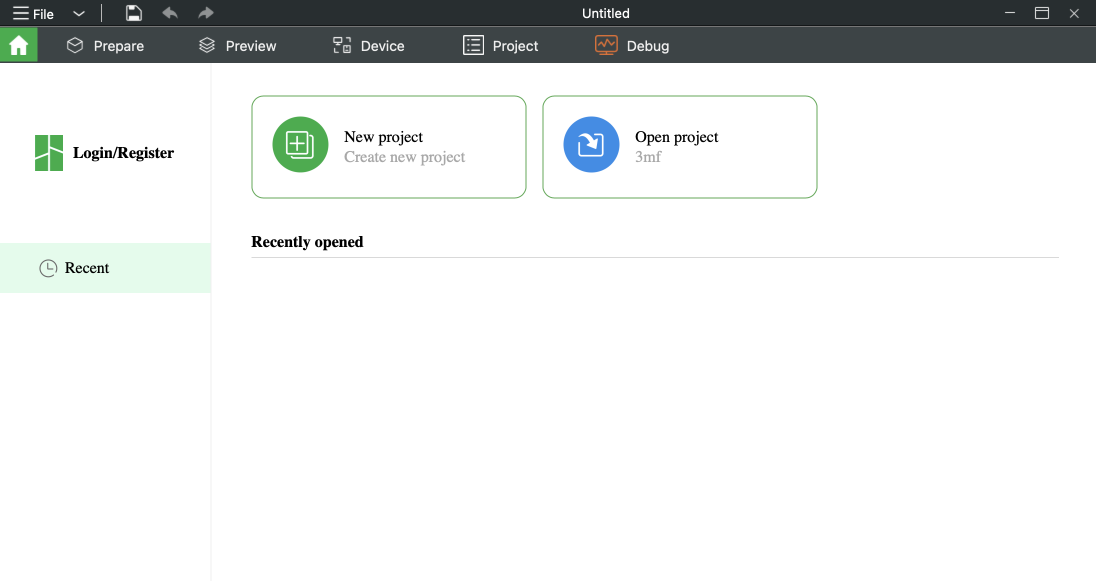Switch to the Prepare tab
The width and height of the screenshot is (1096, 581).
pos(105,45)
